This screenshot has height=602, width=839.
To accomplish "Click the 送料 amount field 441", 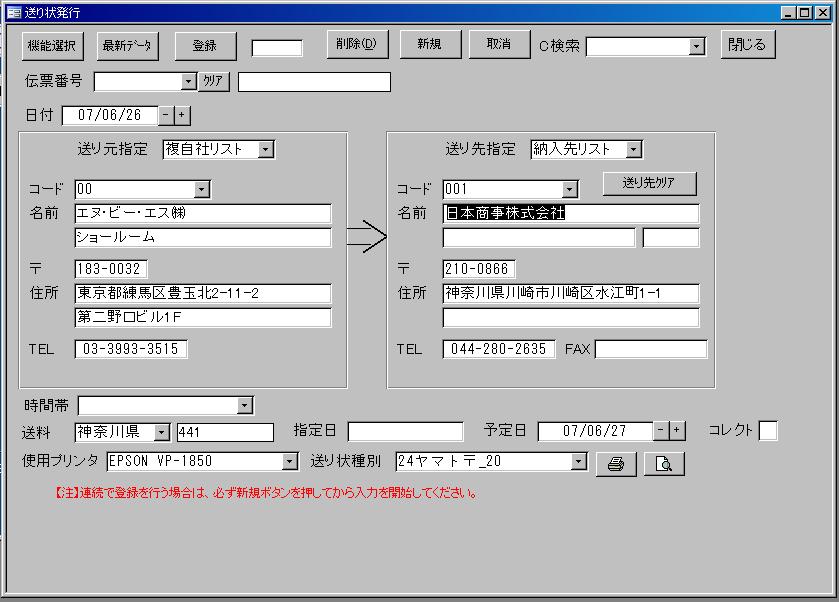I will coord(225,432).
